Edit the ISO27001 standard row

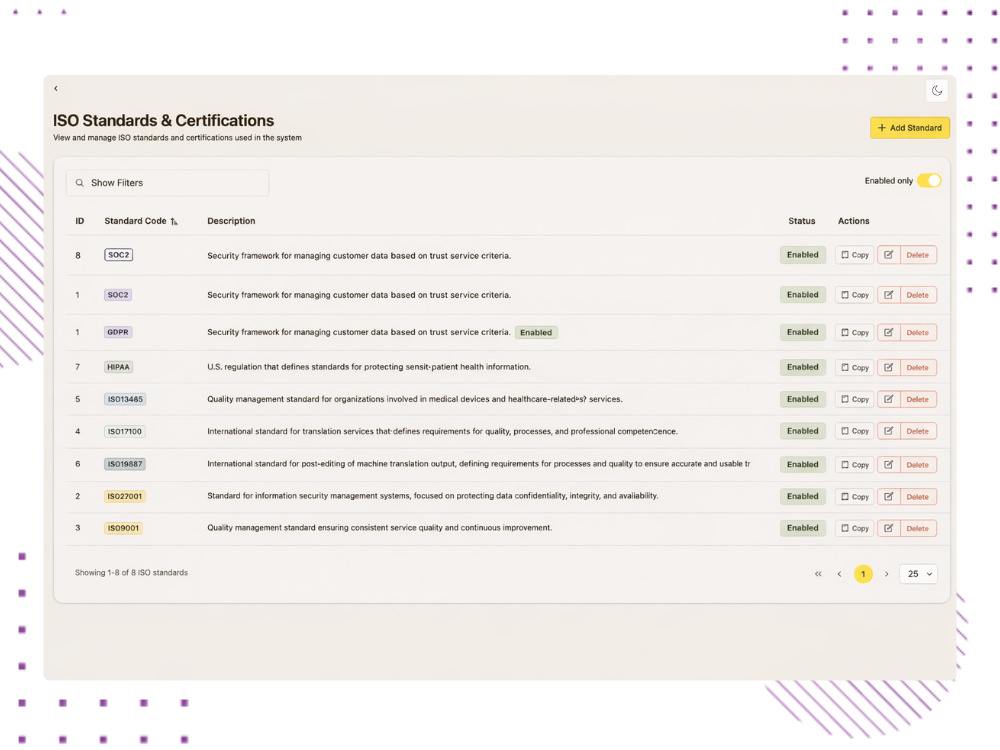click(x=888, y=497)
